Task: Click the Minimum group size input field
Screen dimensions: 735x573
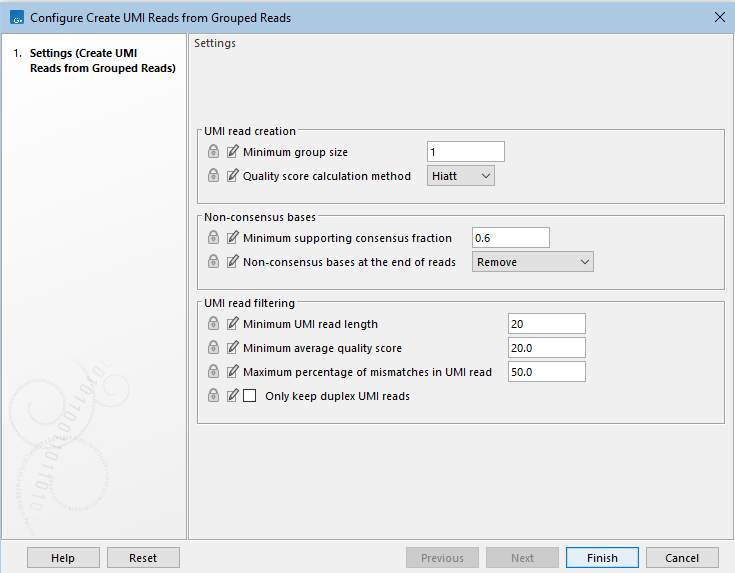Action: (465, 152)
